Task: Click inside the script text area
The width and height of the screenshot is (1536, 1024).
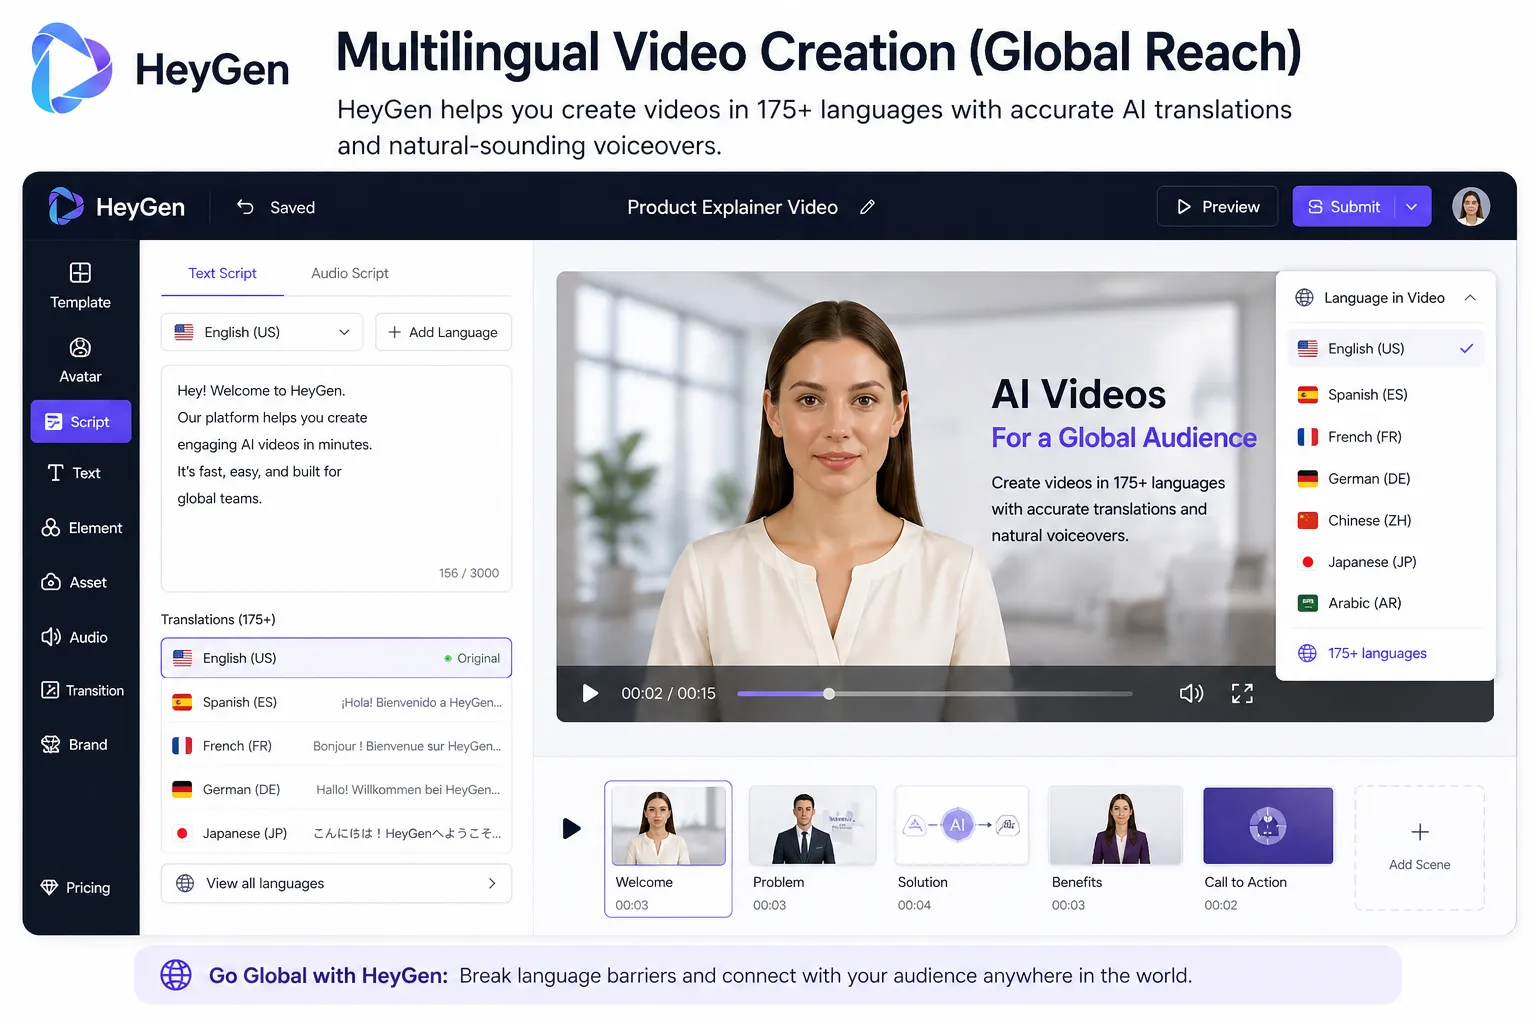Action: (336, 479)
